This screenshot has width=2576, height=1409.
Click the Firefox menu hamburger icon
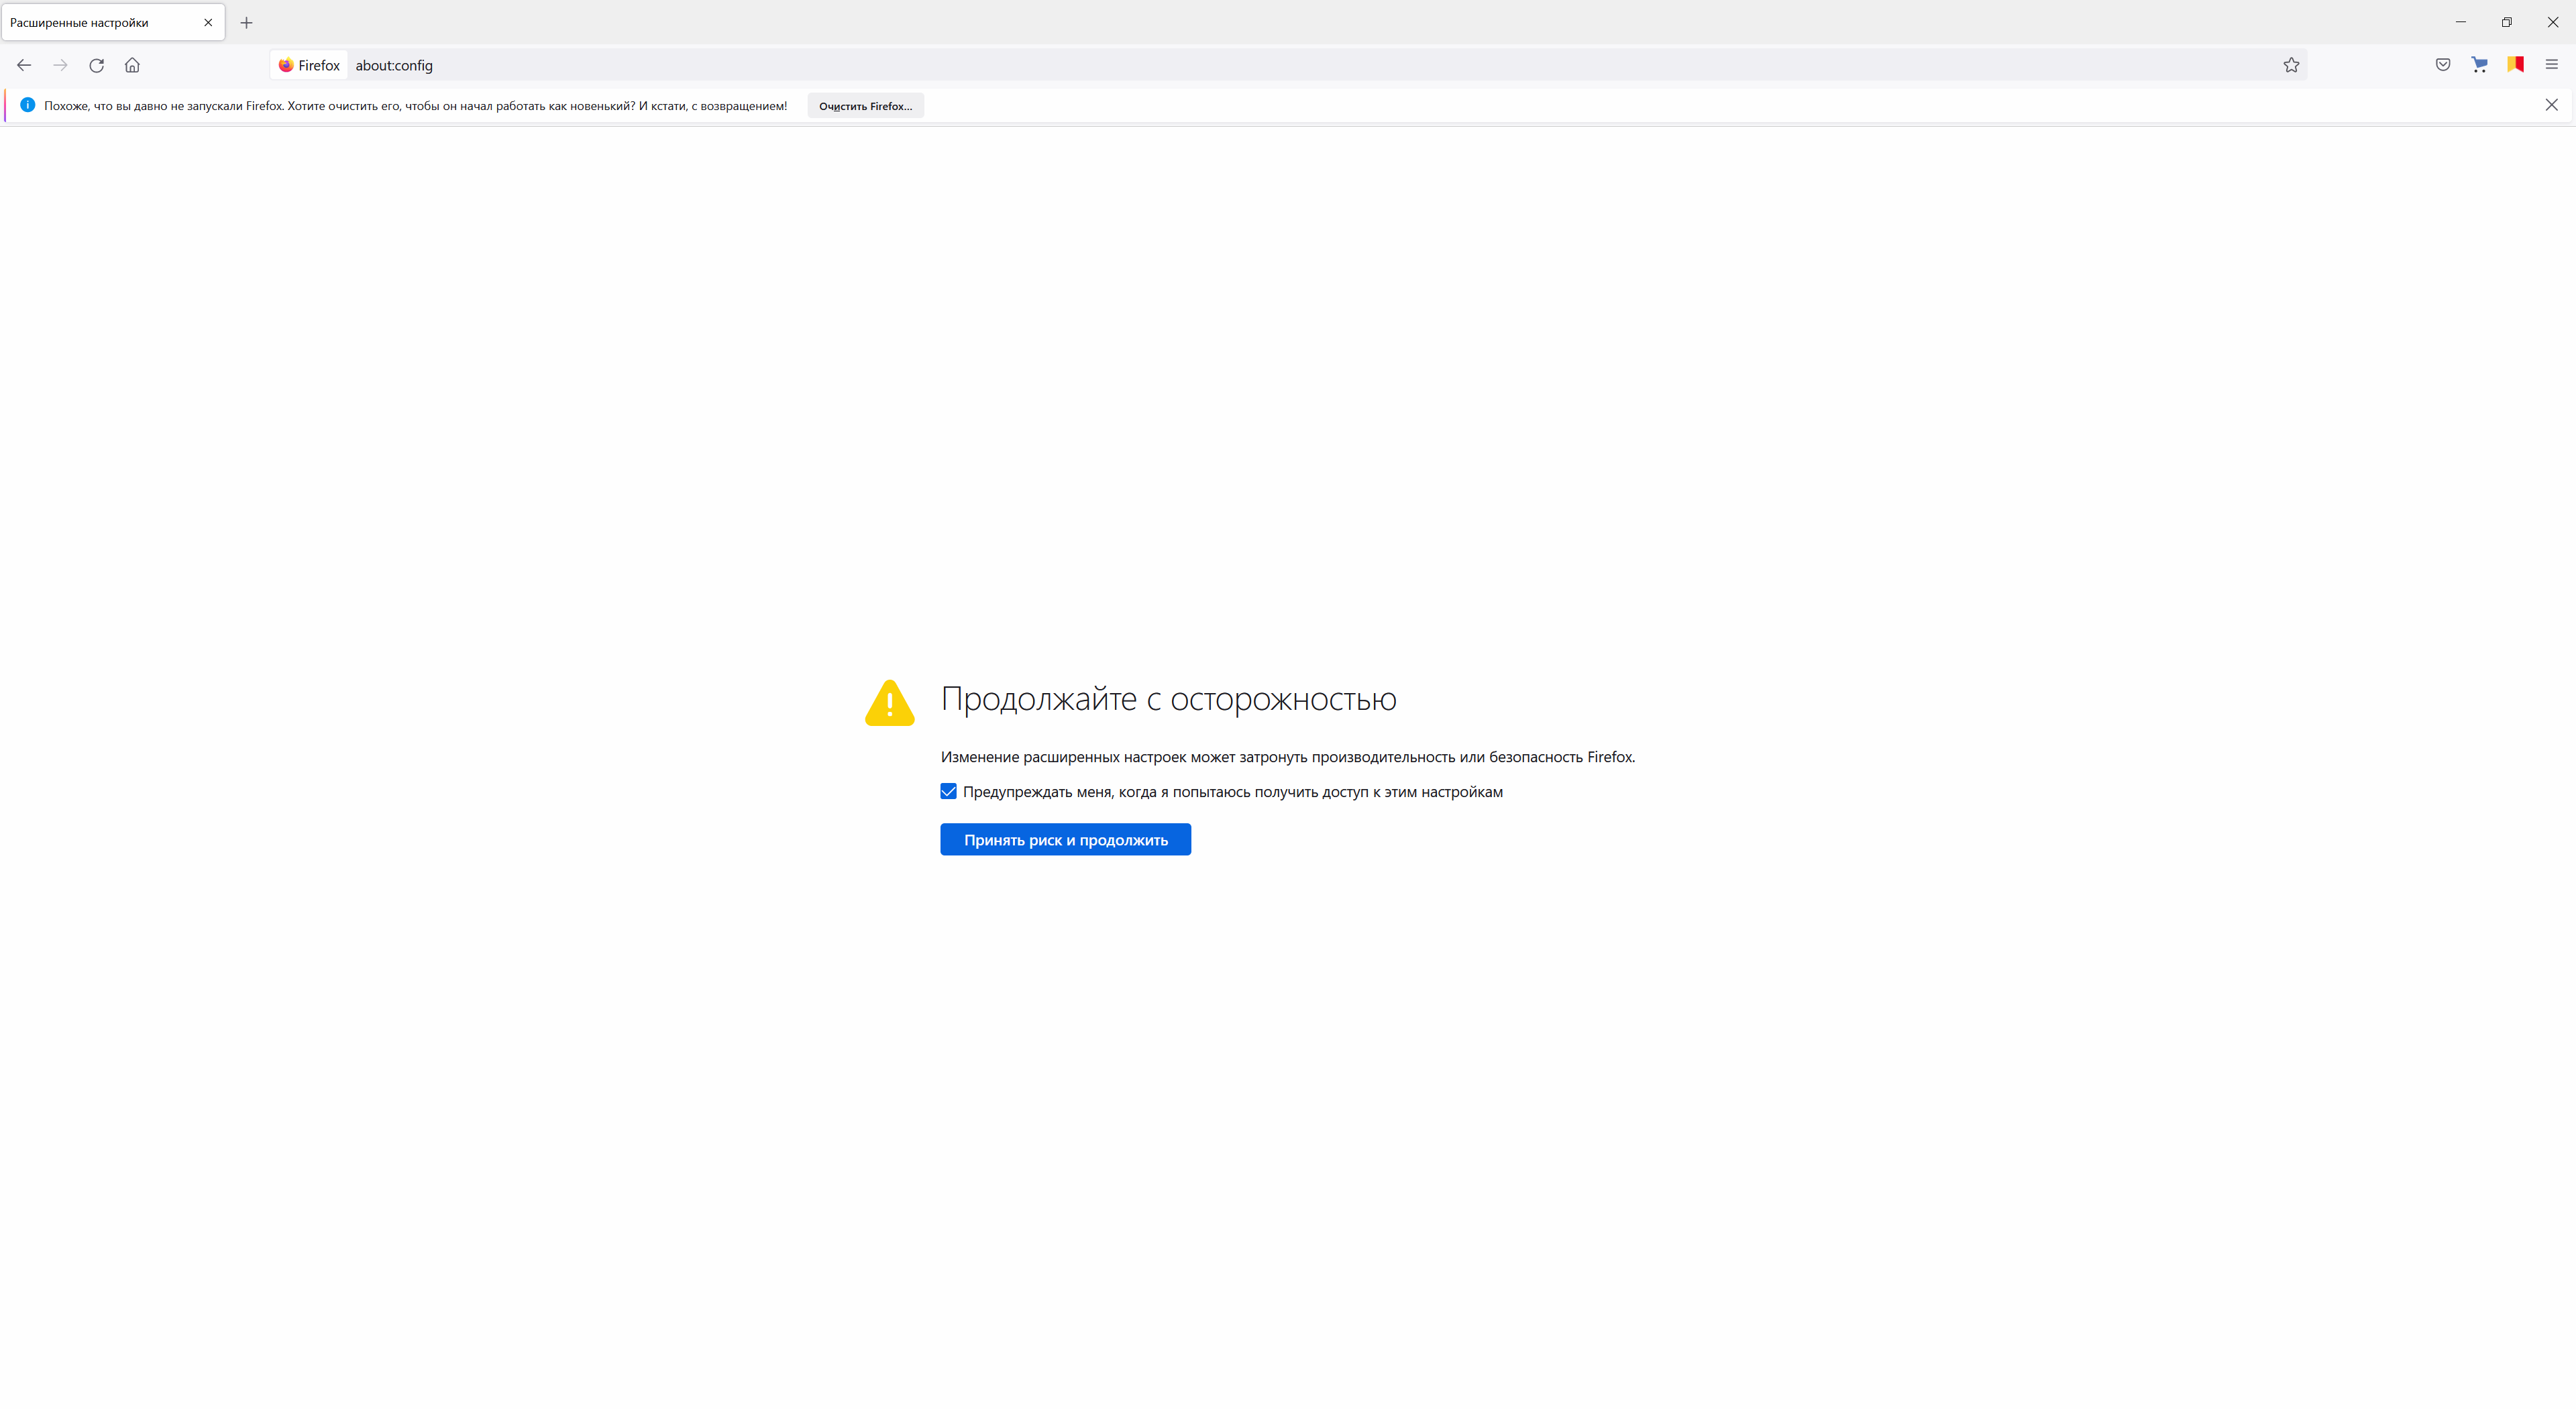point(2552,64)
